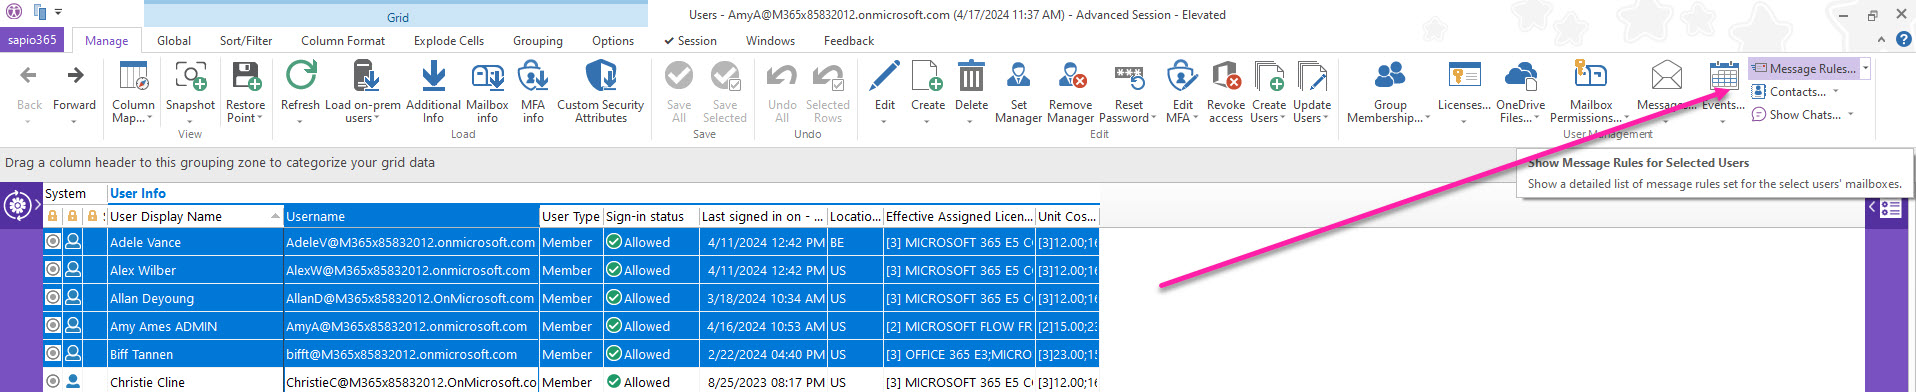Open the grid settings gear icon
Image resolution: width=1916 pixels, height=392 pixels.
[x=17, y=206]
